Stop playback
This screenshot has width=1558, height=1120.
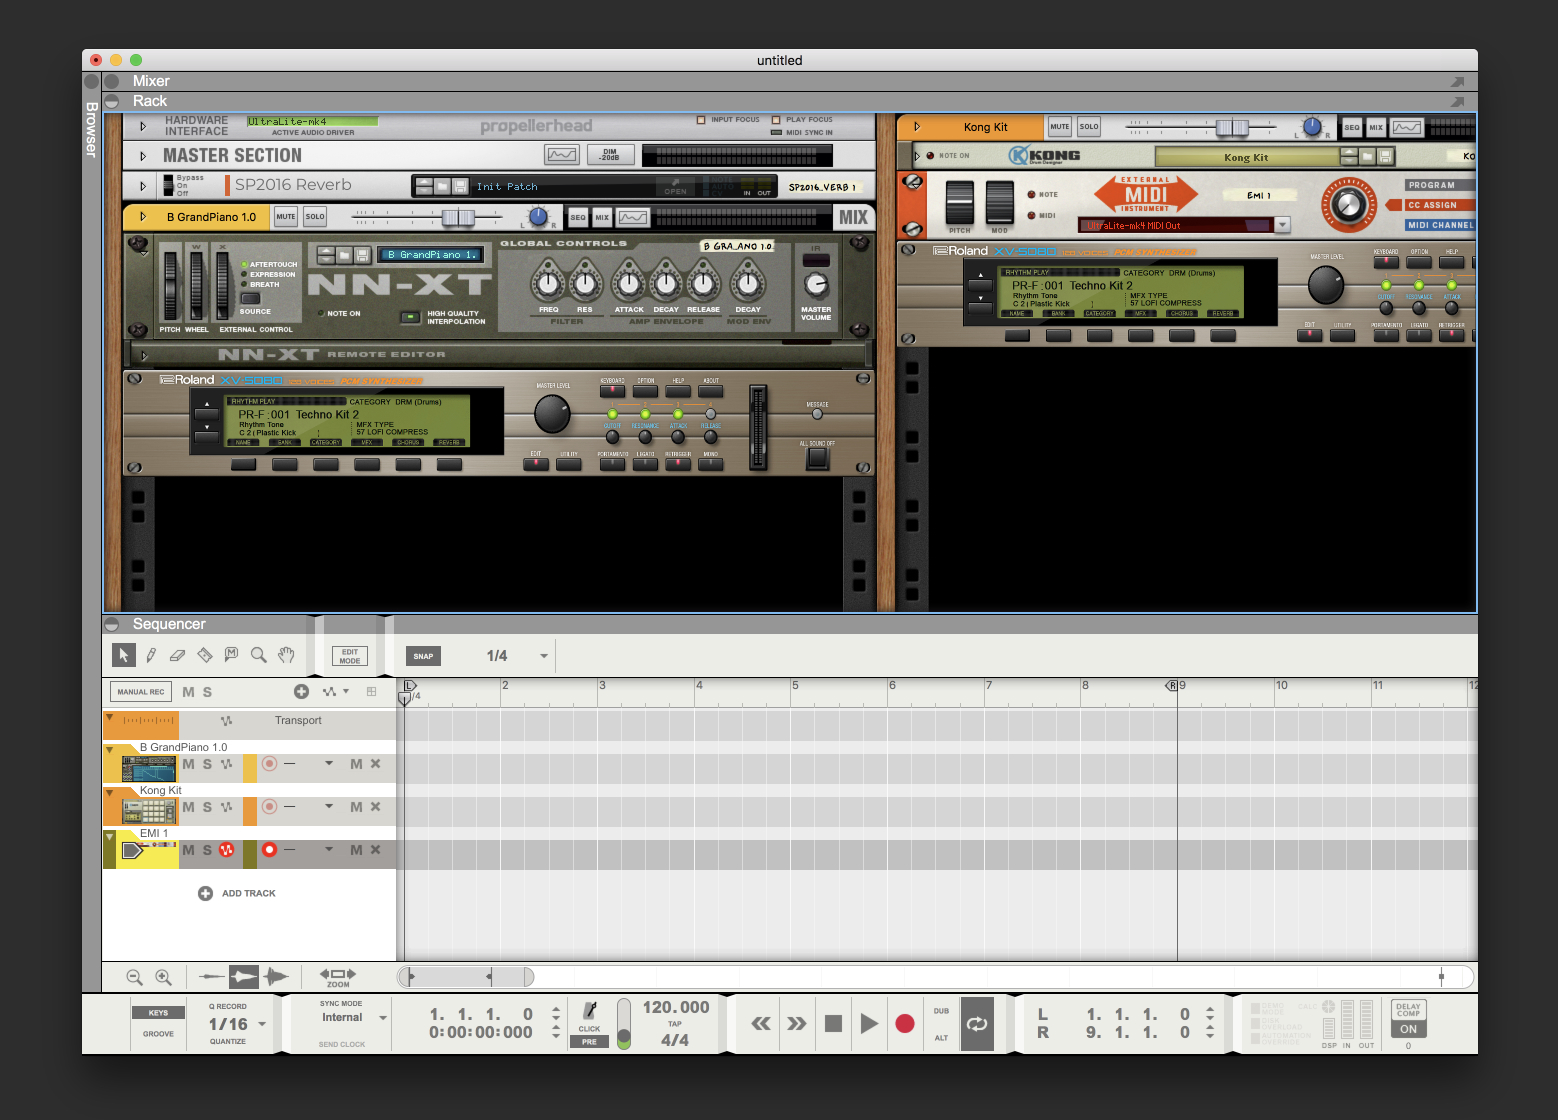click(x=833, y=1023)
